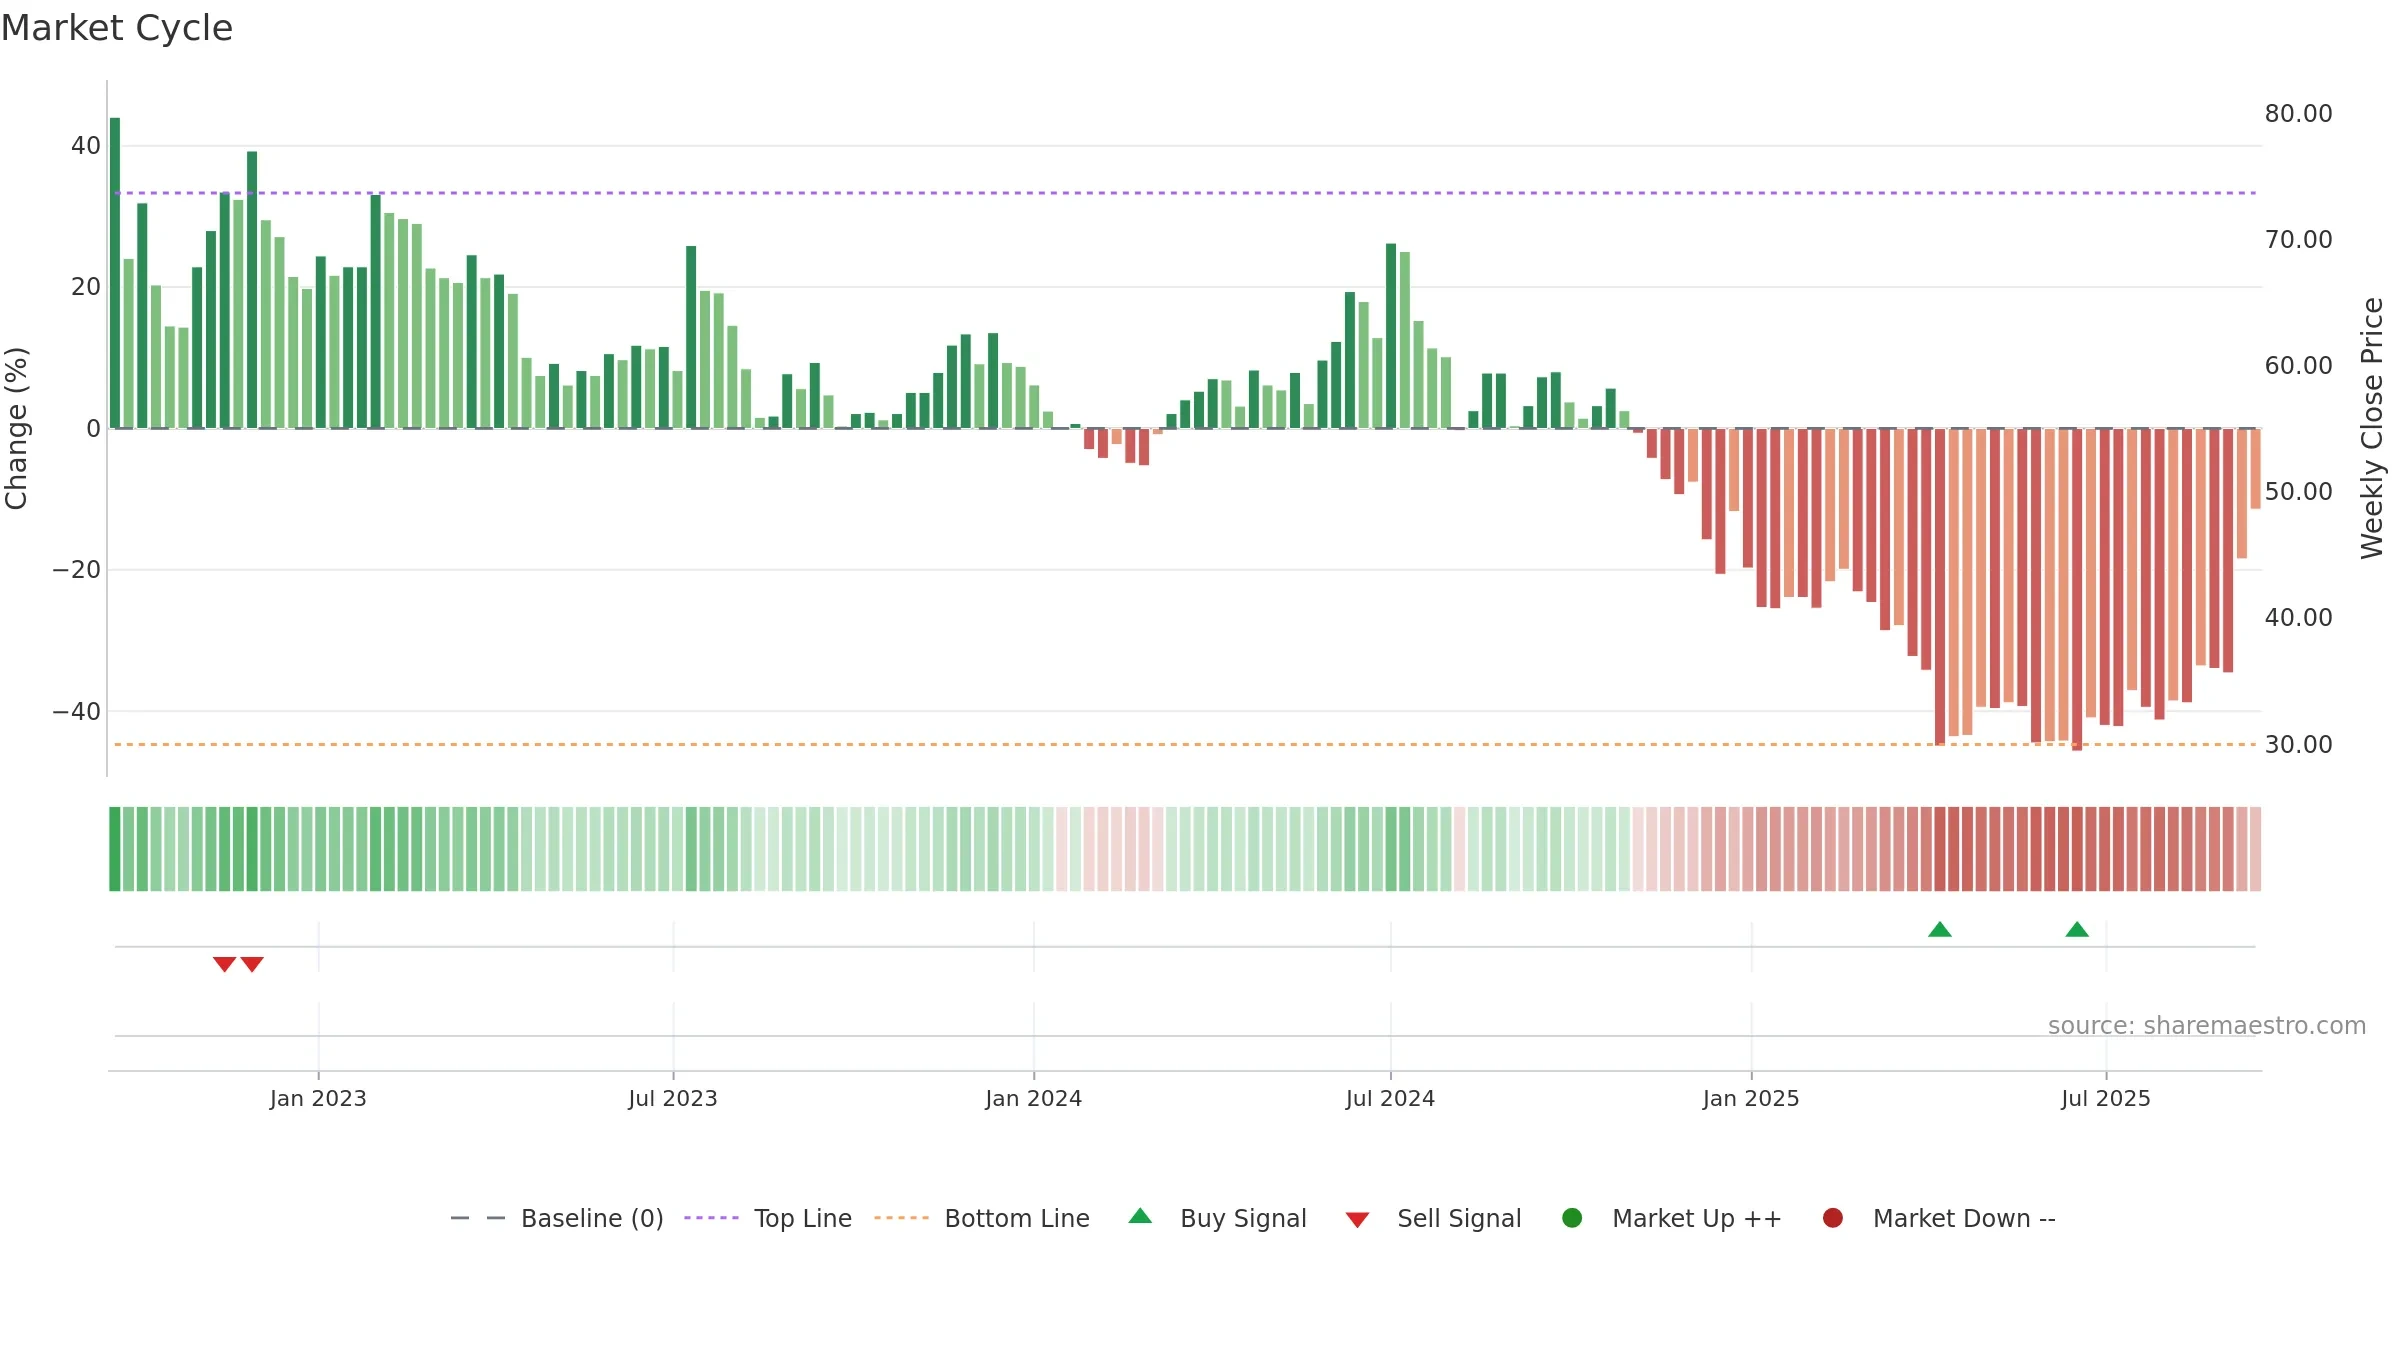Viewport: 2400px width, 1350px height.
Task: Click the green Buy Signal triangle in legend
Action: [1140, 1216]
